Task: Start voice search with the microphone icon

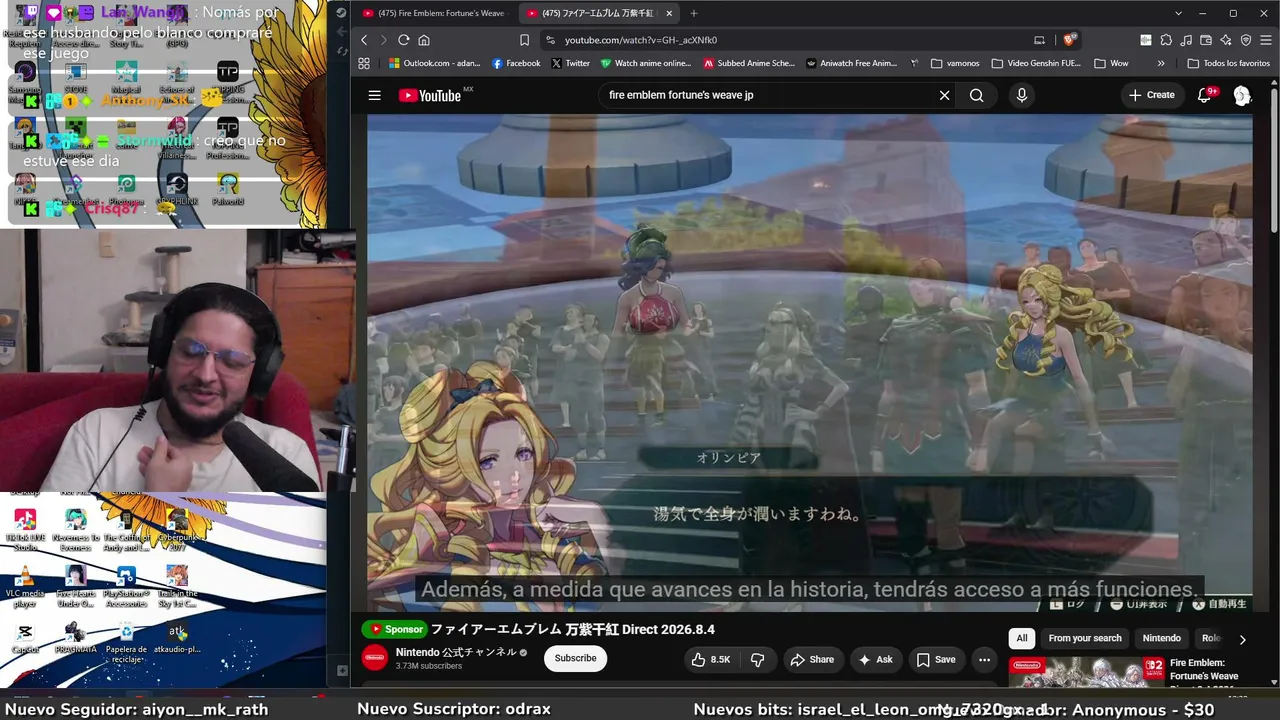Action: pos(1021,95)
